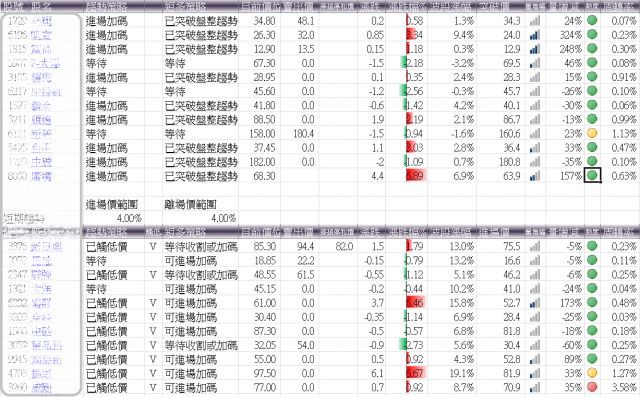This screenshot has height=397, width=640.
Task: Click the green status circle in the 0.18% row
Action: 592,330
